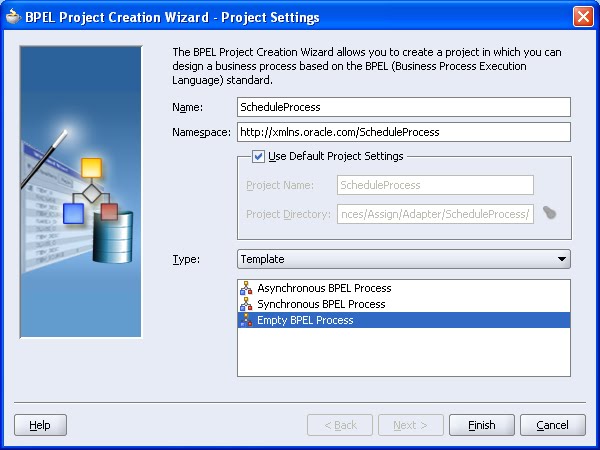This screenshot has height=450, width=600.
Task: Click the Empty BPEL Process icon
Action: click(246, 320)
